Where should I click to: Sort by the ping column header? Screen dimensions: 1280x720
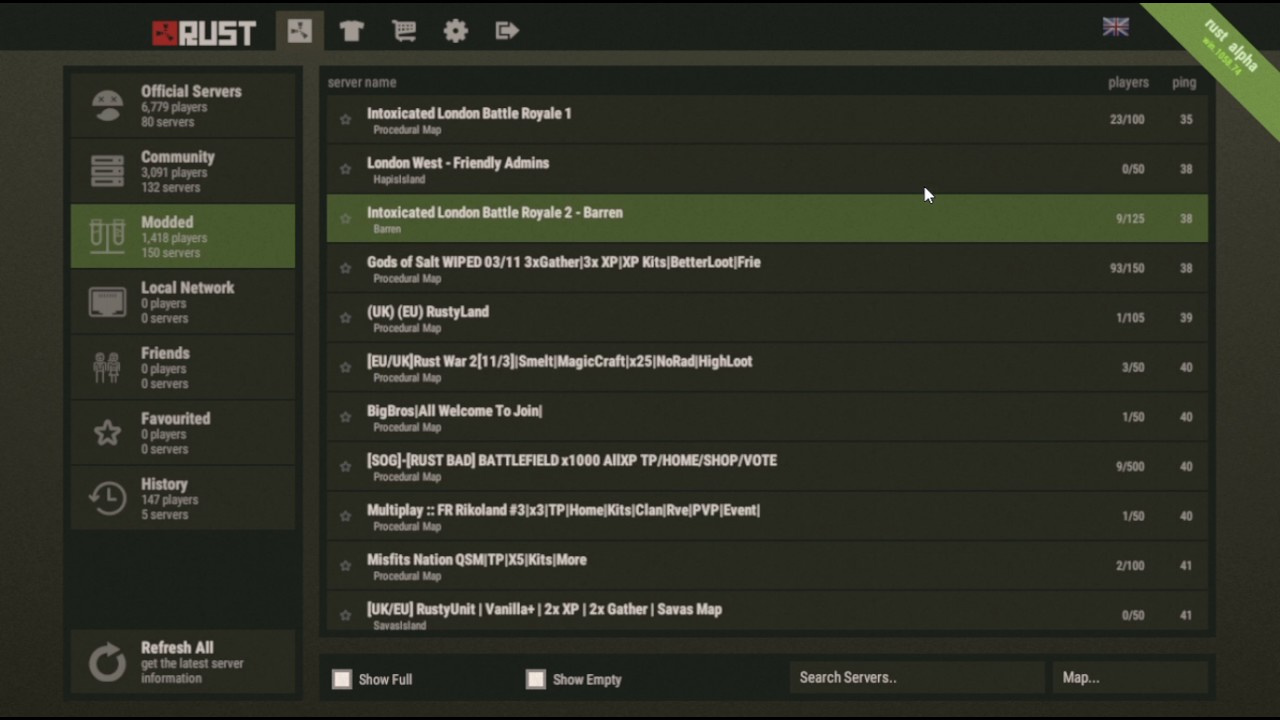tap(1184, 83)
